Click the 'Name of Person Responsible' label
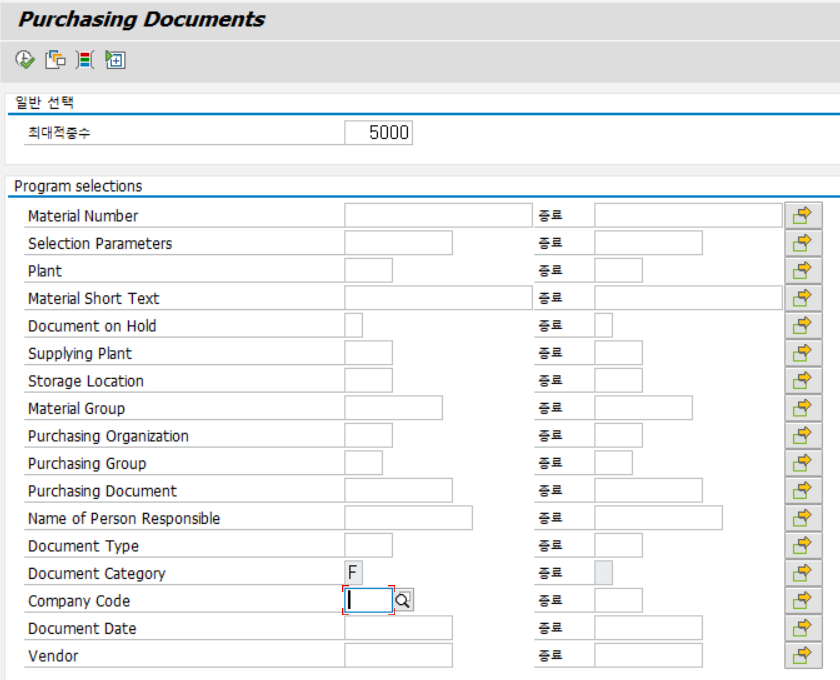840x680 pixels. [124, 519]
